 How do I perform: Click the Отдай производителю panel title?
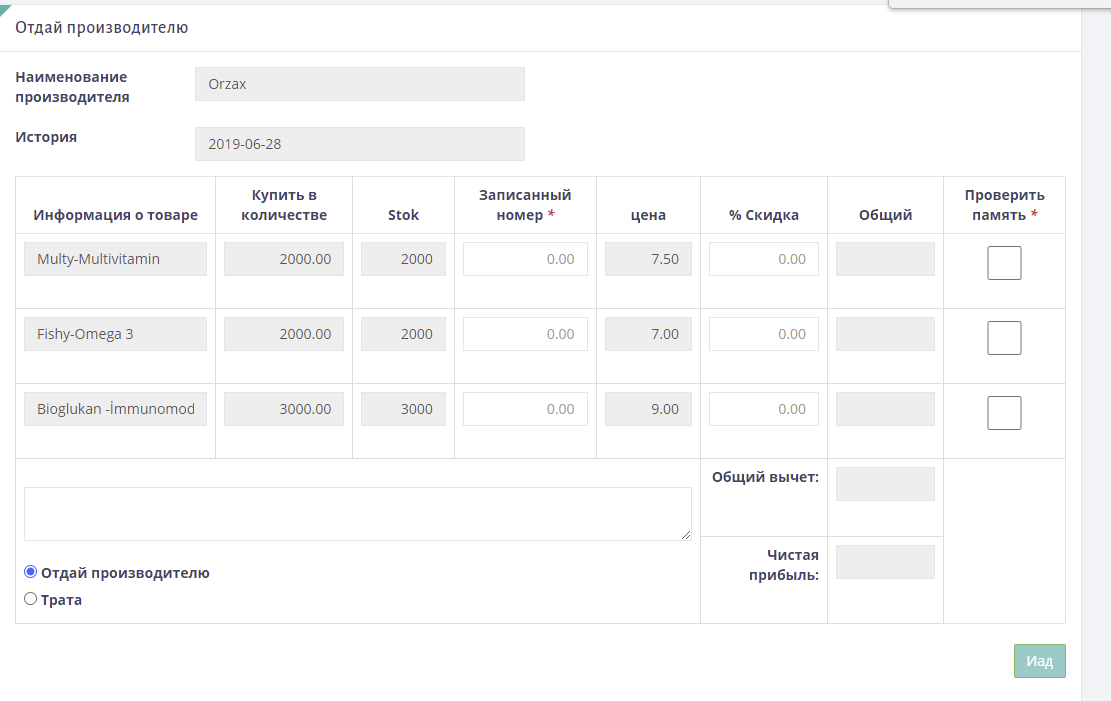coord(102,28)
